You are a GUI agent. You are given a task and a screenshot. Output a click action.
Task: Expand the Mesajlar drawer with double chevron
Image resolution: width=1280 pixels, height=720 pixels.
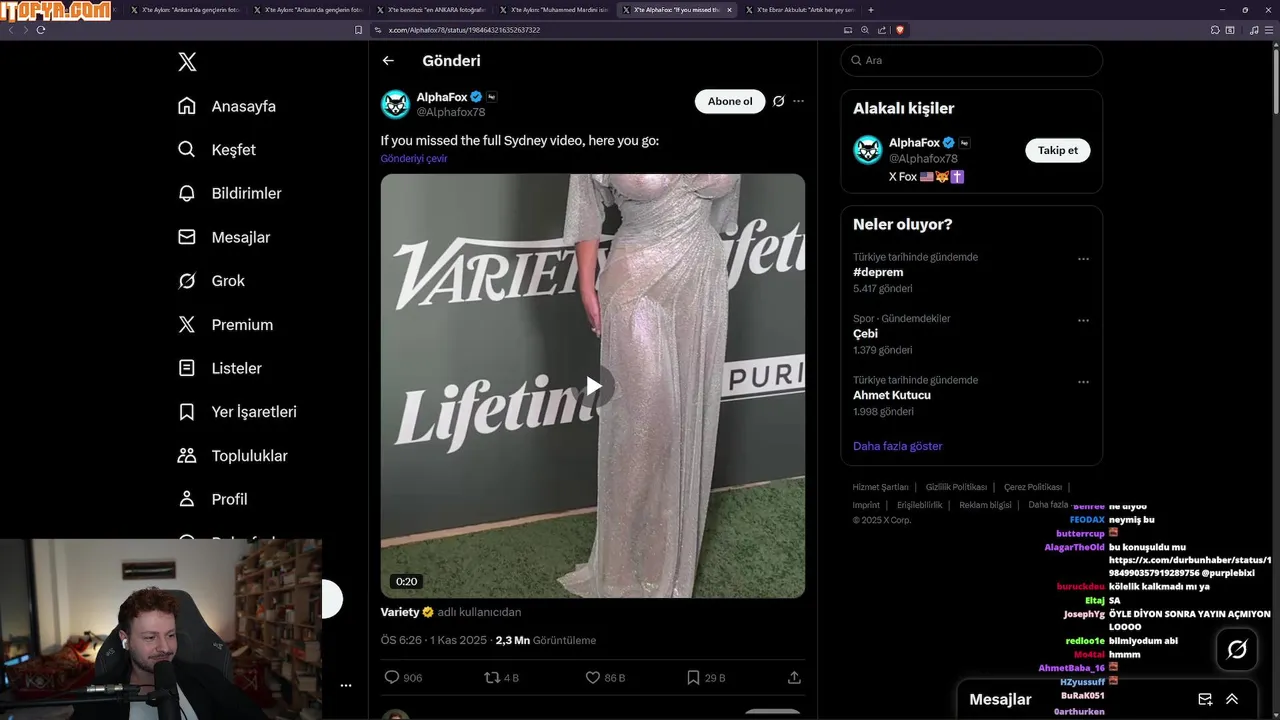click(1232, 699)
